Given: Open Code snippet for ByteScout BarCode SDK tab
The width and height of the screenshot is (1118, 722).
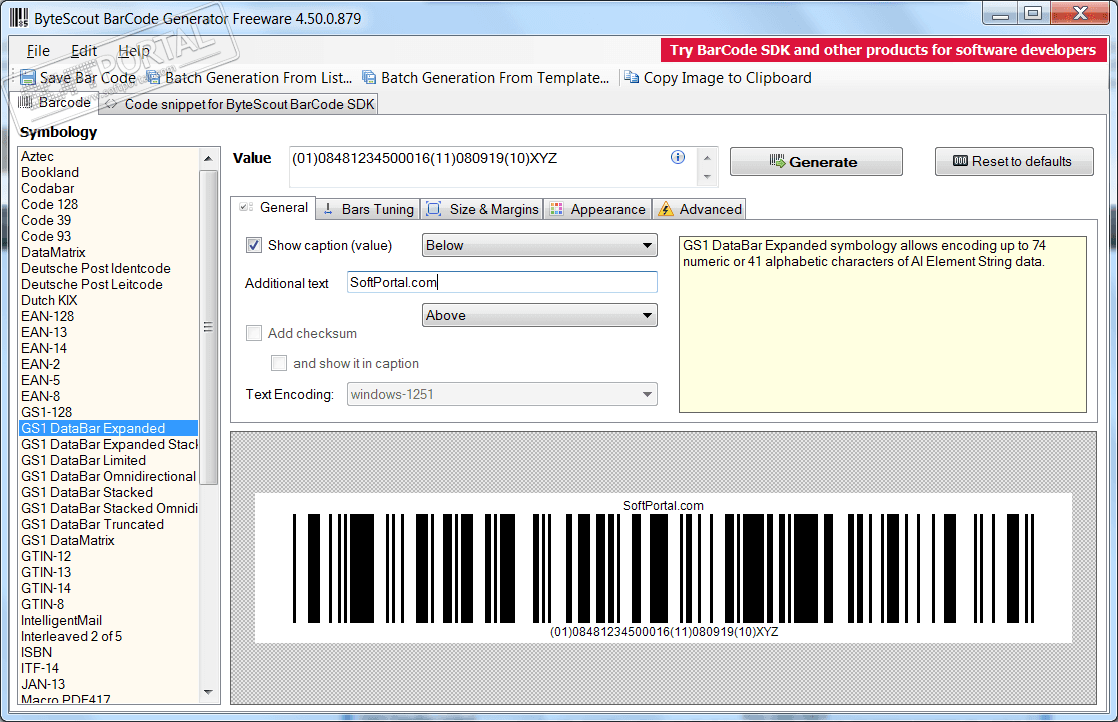Looking at the screenshot, I should click(x=239, y=104).
